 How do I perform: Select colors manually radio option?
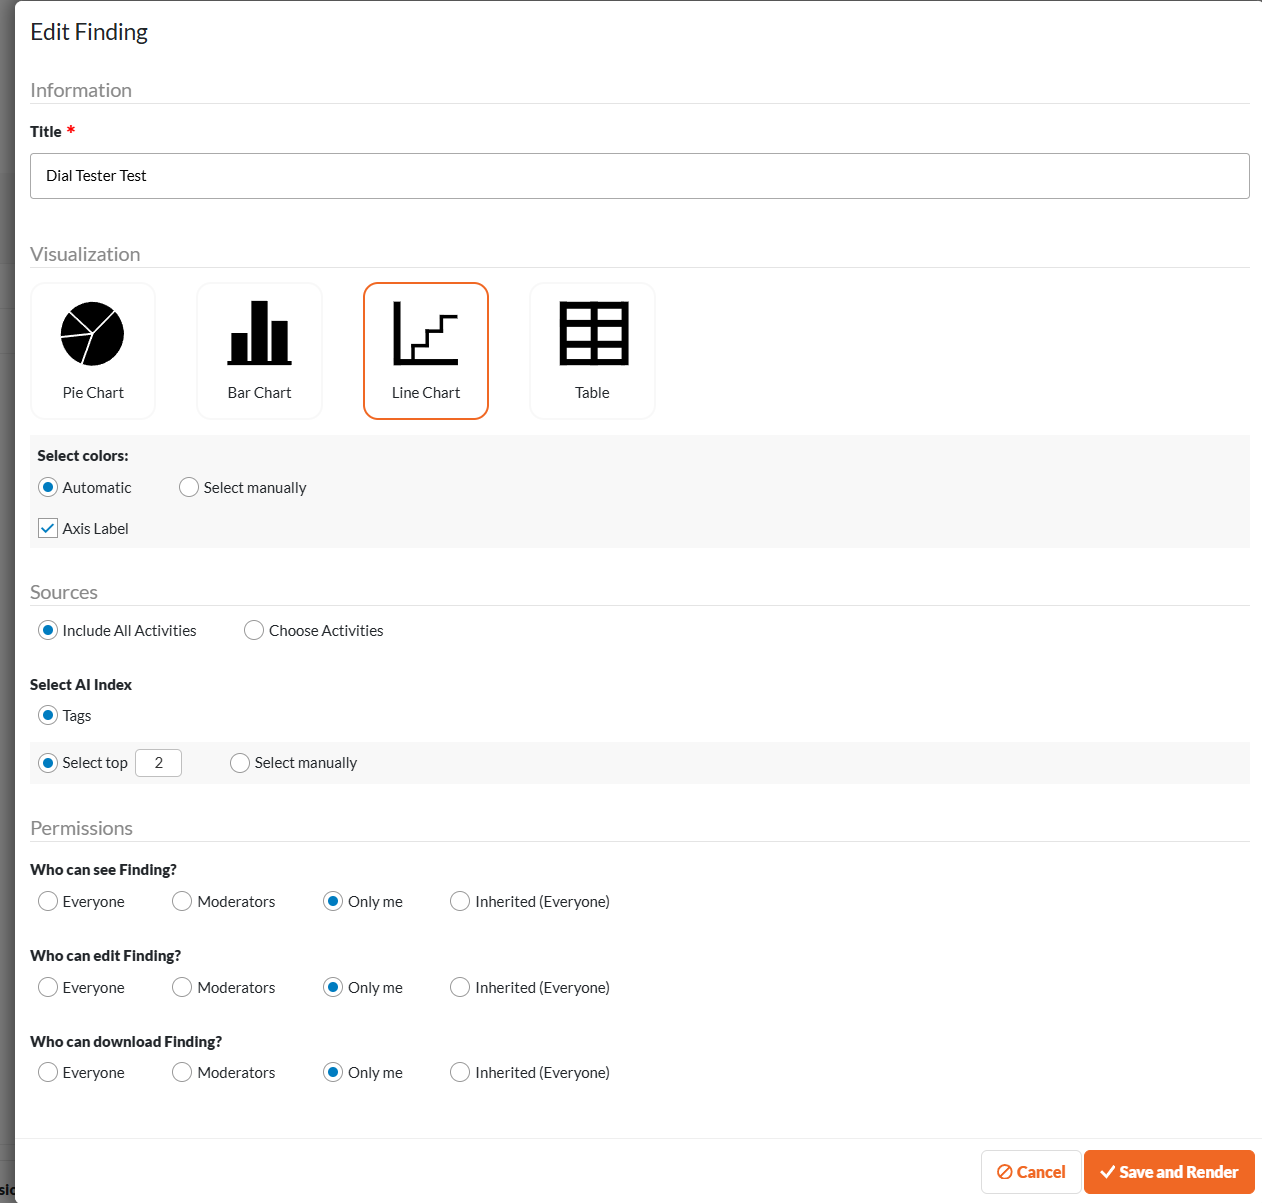pyautogui.click(x=189, y=487)
